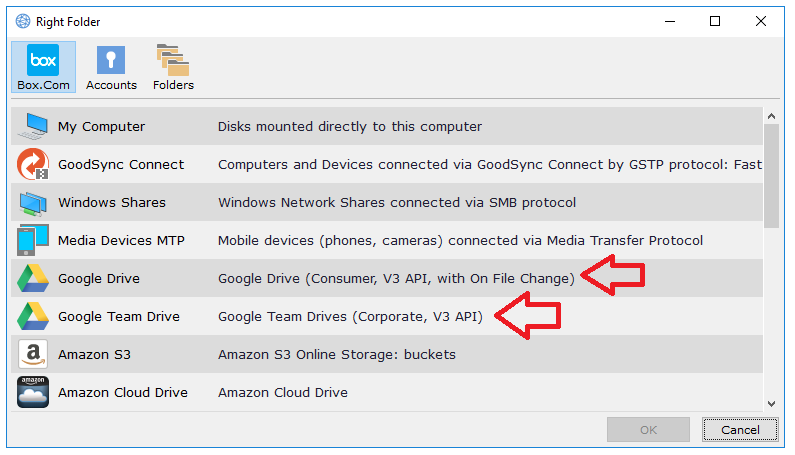
Task: Click the Amazon S3 icon
Action: tap(33, 355)
